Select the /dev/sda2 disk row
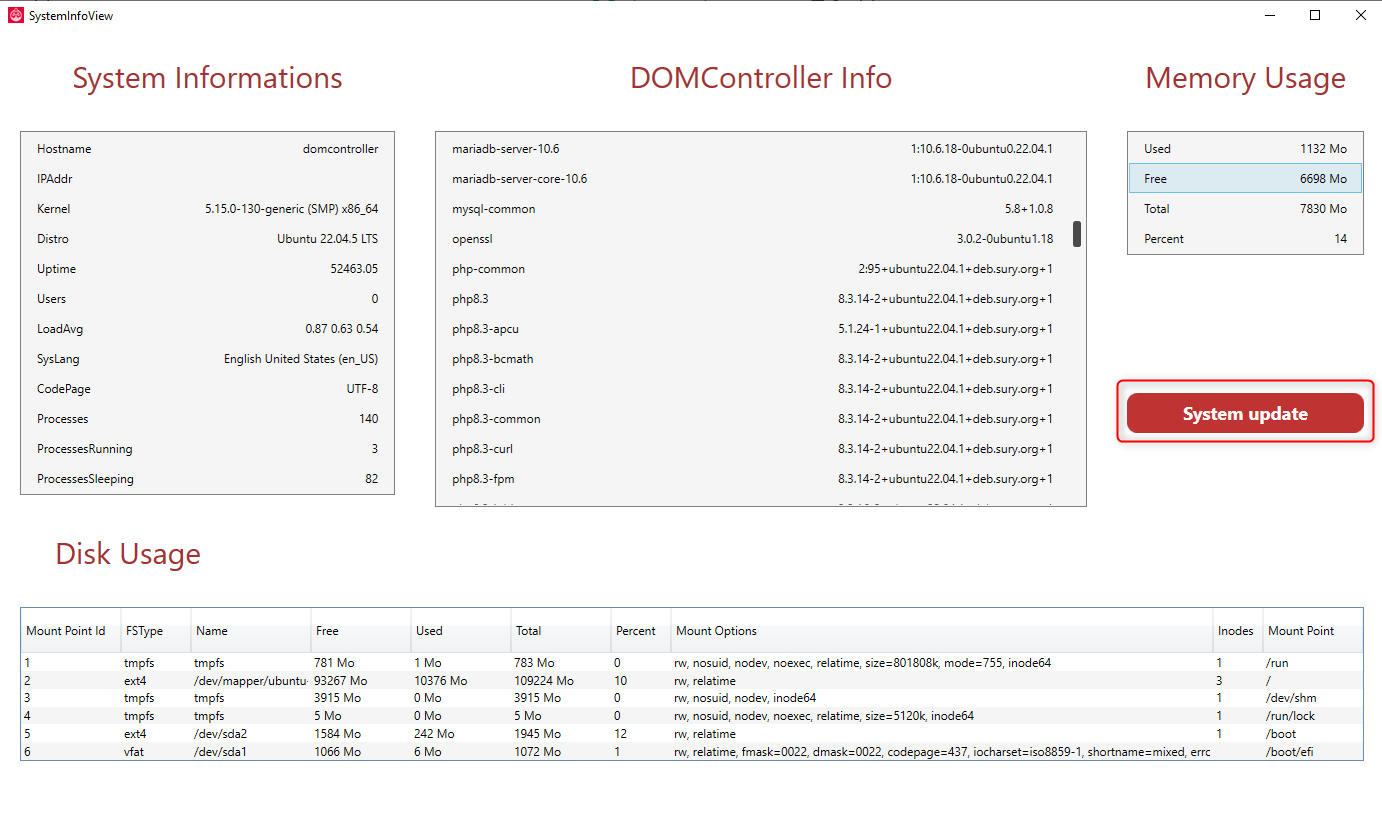The height and width of the screenshot is (827, 1382). [x=691, y=734]
